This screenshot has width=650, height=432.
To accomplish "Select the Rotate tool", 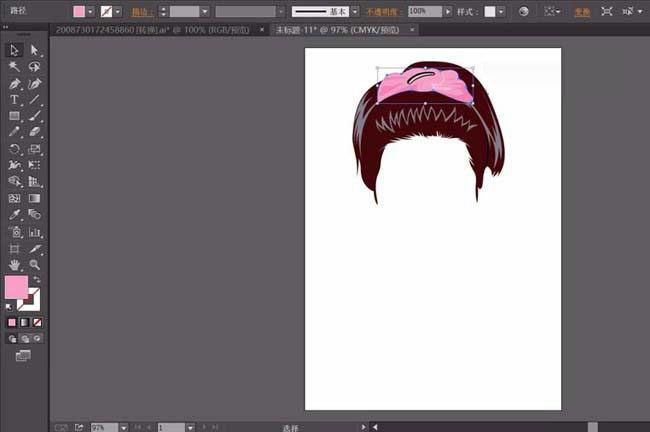I will 15,149.
